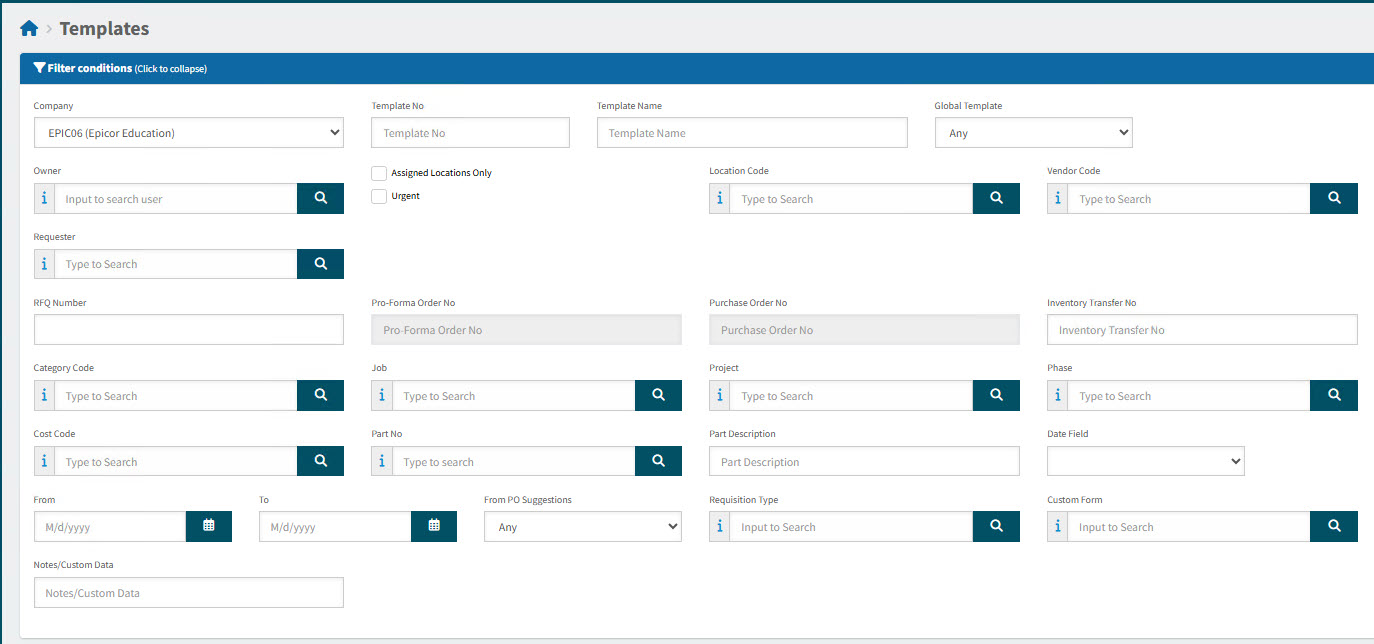This screenshot has height=644, width=1374.
Task: Click the Project search button
Action: (996, 395)
